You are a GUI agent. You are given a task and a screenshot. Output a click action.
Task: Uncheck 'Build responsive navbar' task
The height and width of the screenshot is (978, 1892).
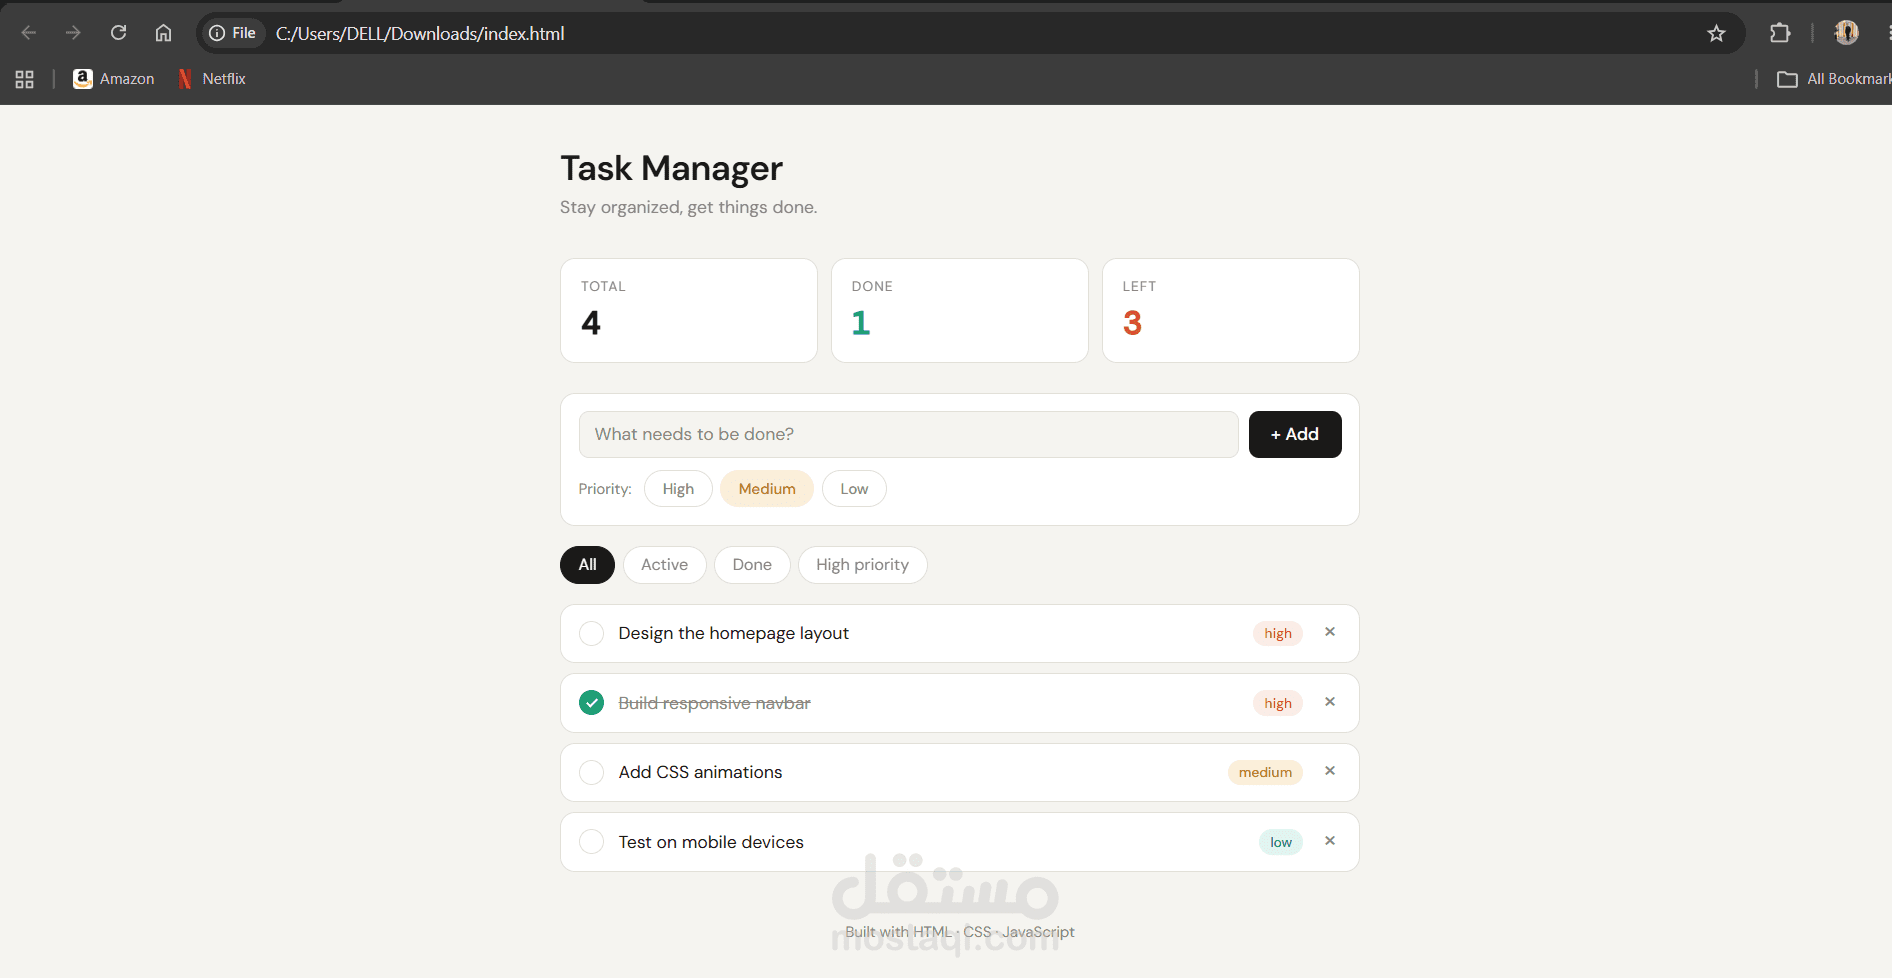pyautogui.click(x=592, y=703)
